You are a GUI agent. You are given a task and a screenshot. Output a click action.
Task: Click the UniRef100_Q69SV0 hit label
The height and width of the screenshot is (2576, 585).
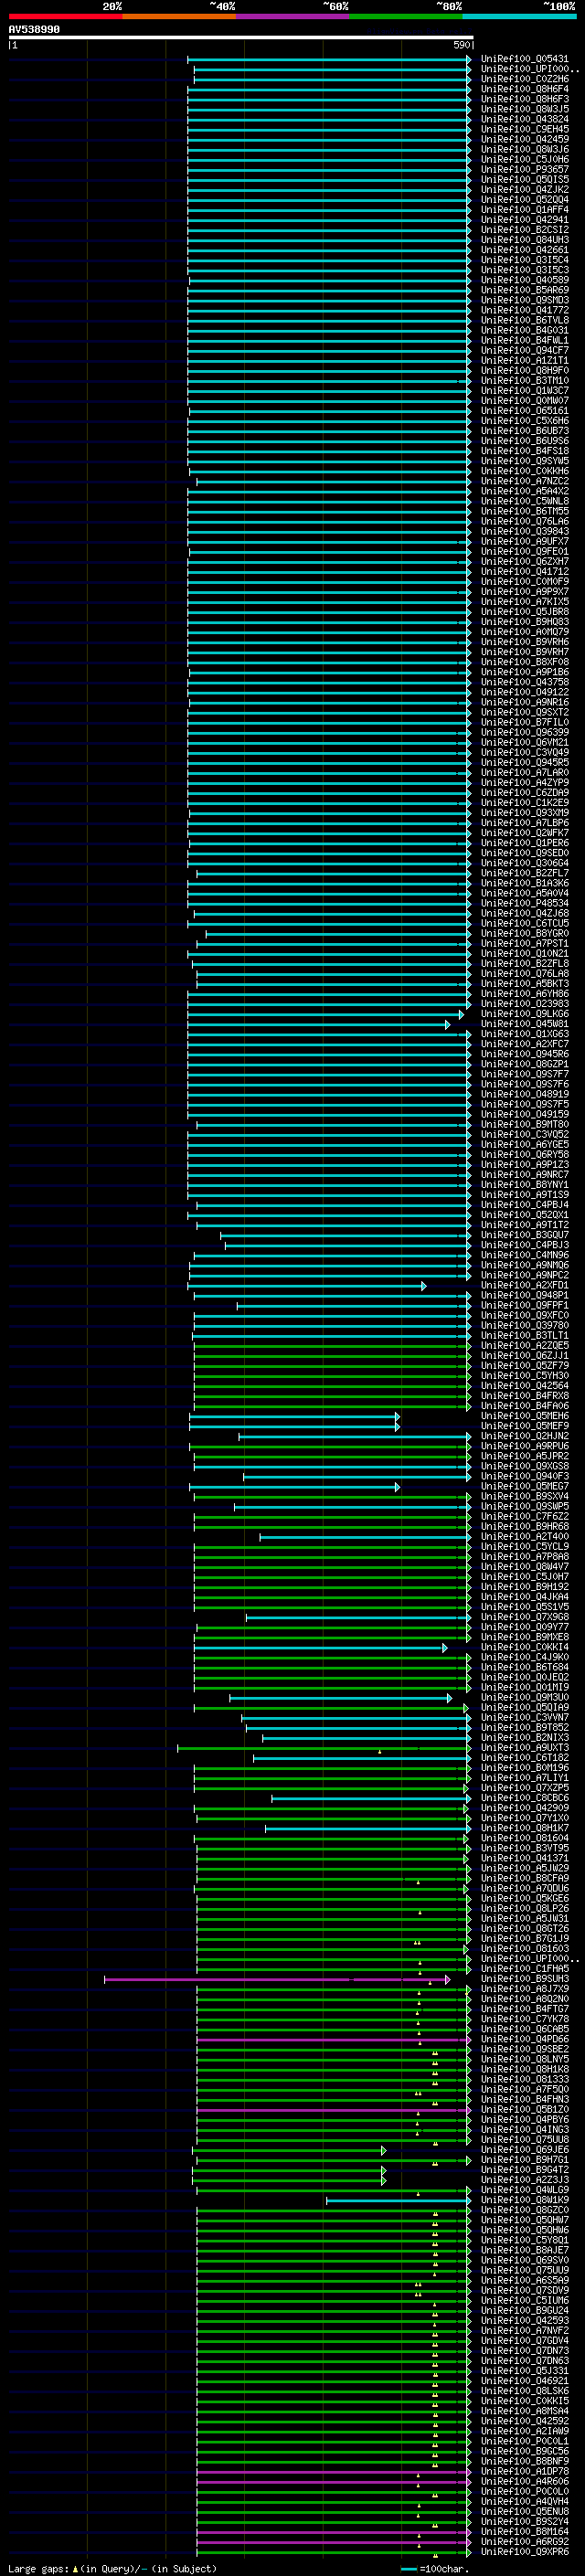[524, 2260]
